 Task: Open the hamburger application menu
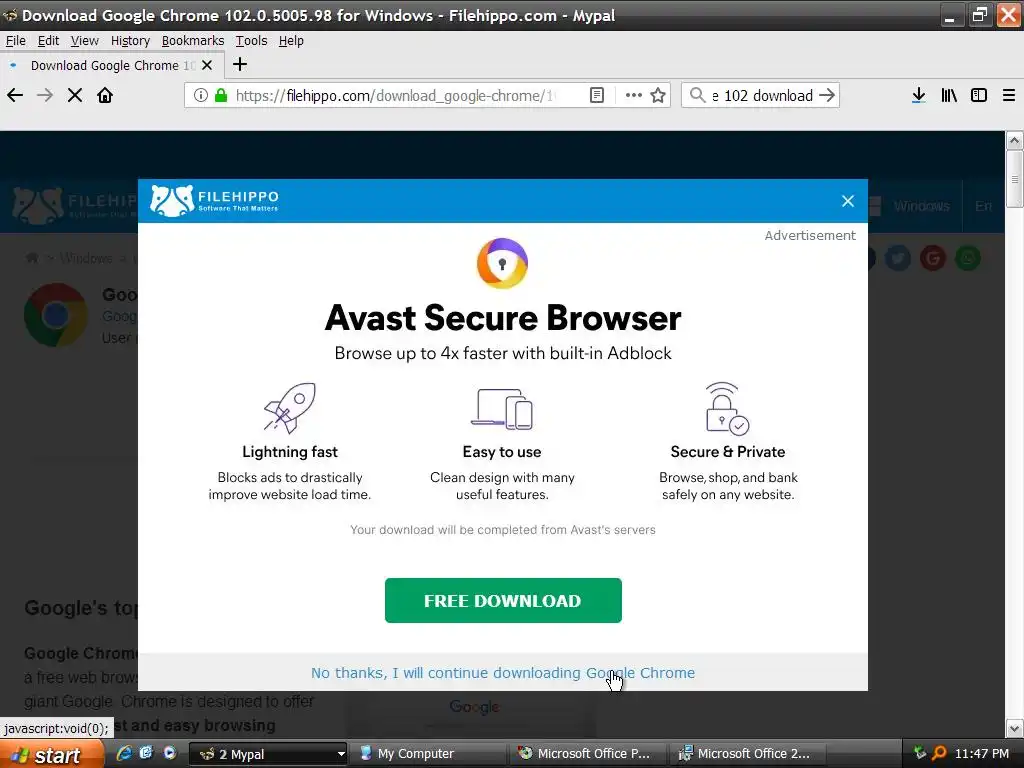point(1009,95)
